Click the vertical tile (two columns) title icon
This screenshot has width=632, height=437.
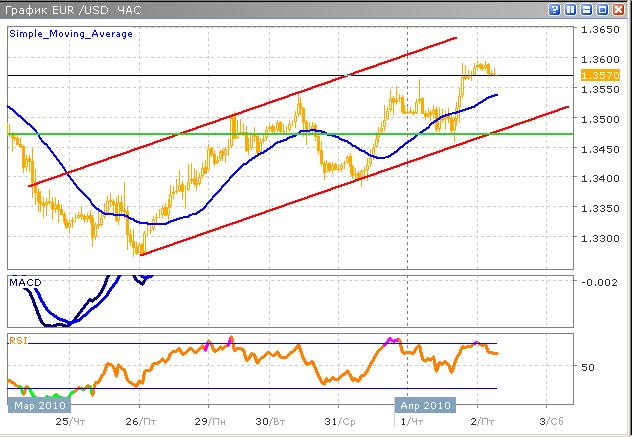(571, 10)
